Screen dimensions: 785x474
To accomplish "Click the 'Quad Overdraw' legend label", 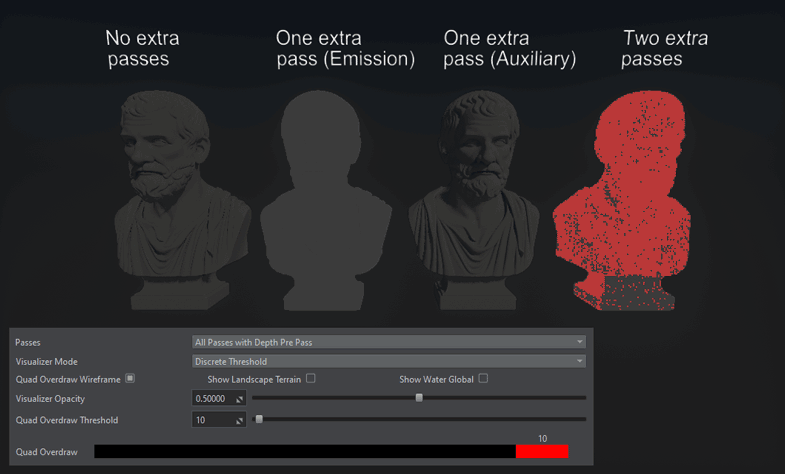I will click(x=47, y=452).
